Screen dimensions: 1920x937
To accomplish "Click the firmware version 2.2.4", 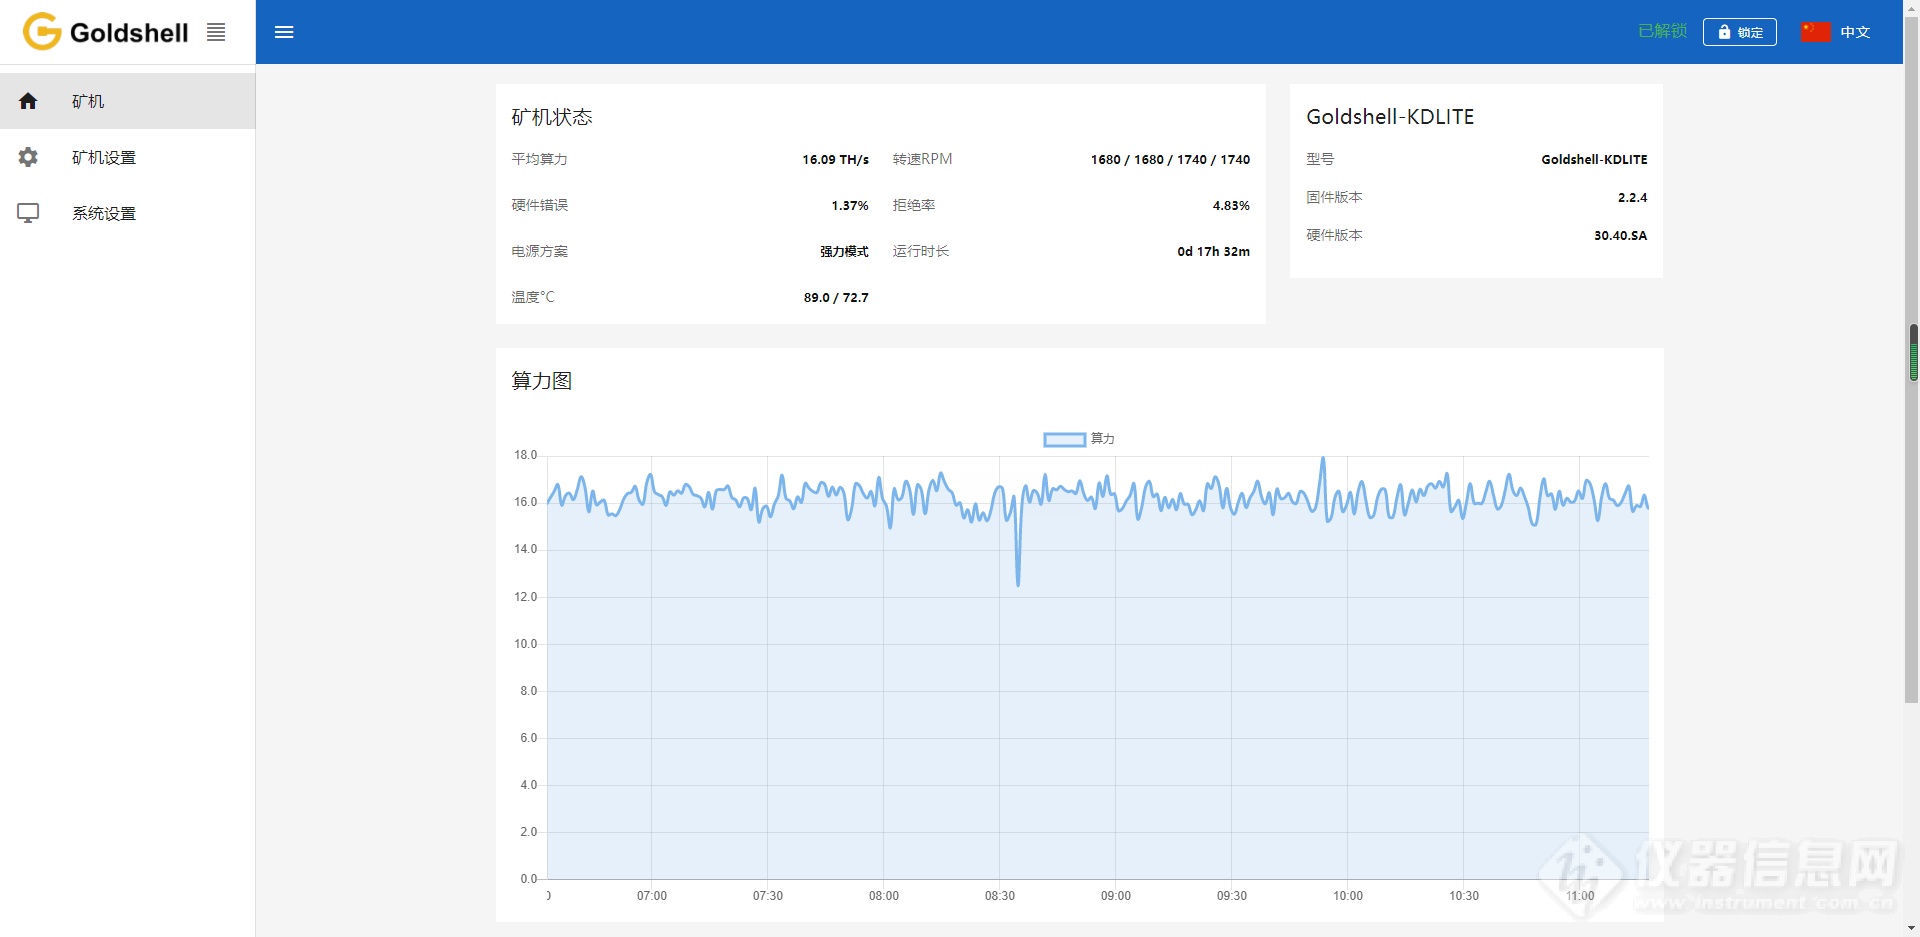I will click(x=1632, y=197).
